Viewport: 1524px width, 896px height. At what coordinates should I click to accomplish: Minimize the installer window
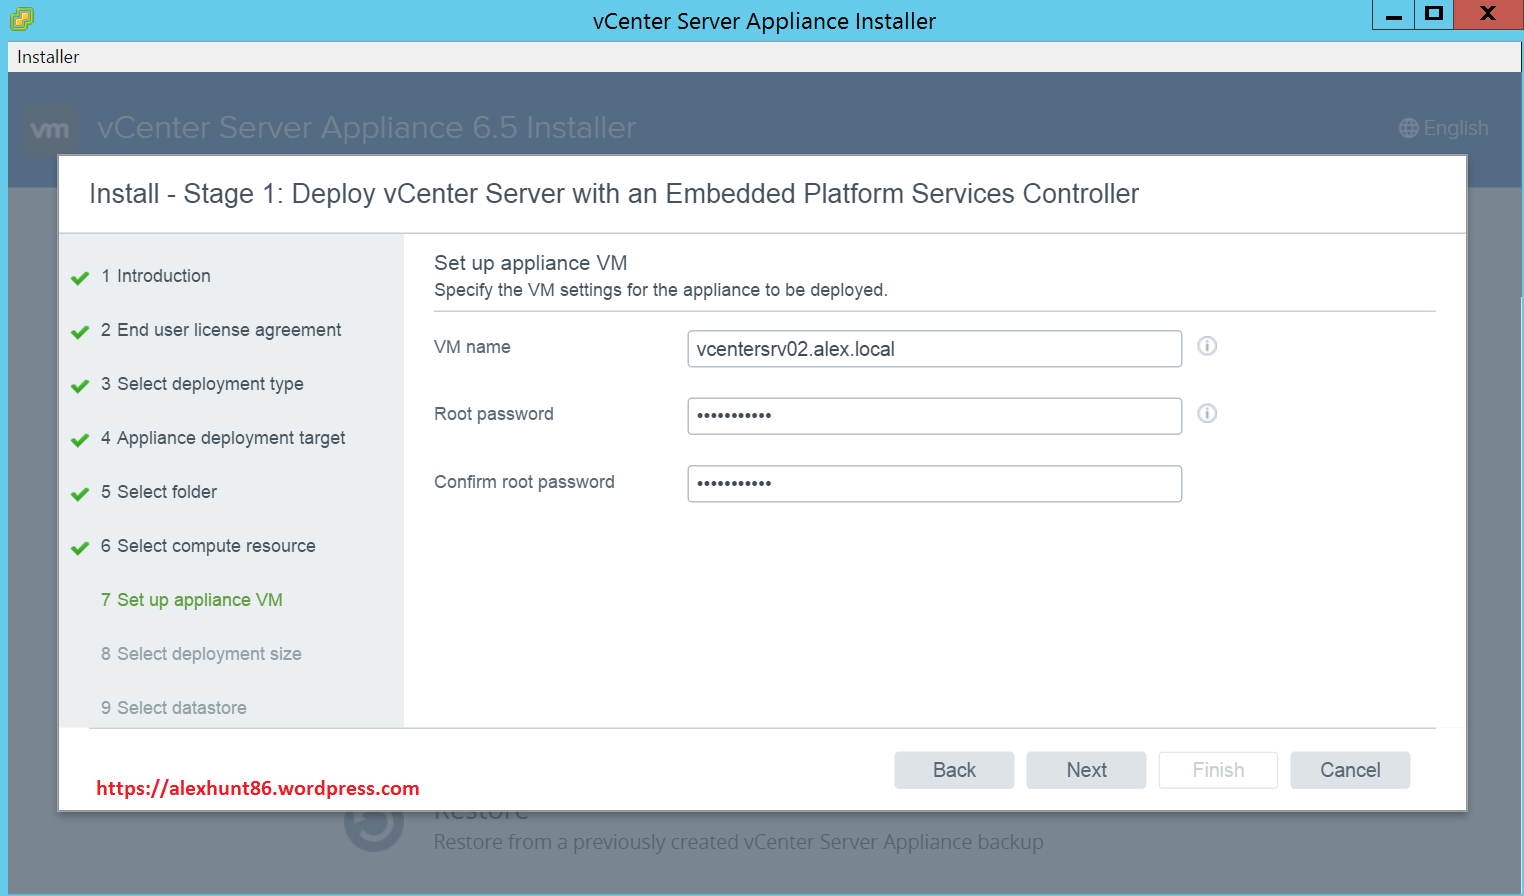1393,15
